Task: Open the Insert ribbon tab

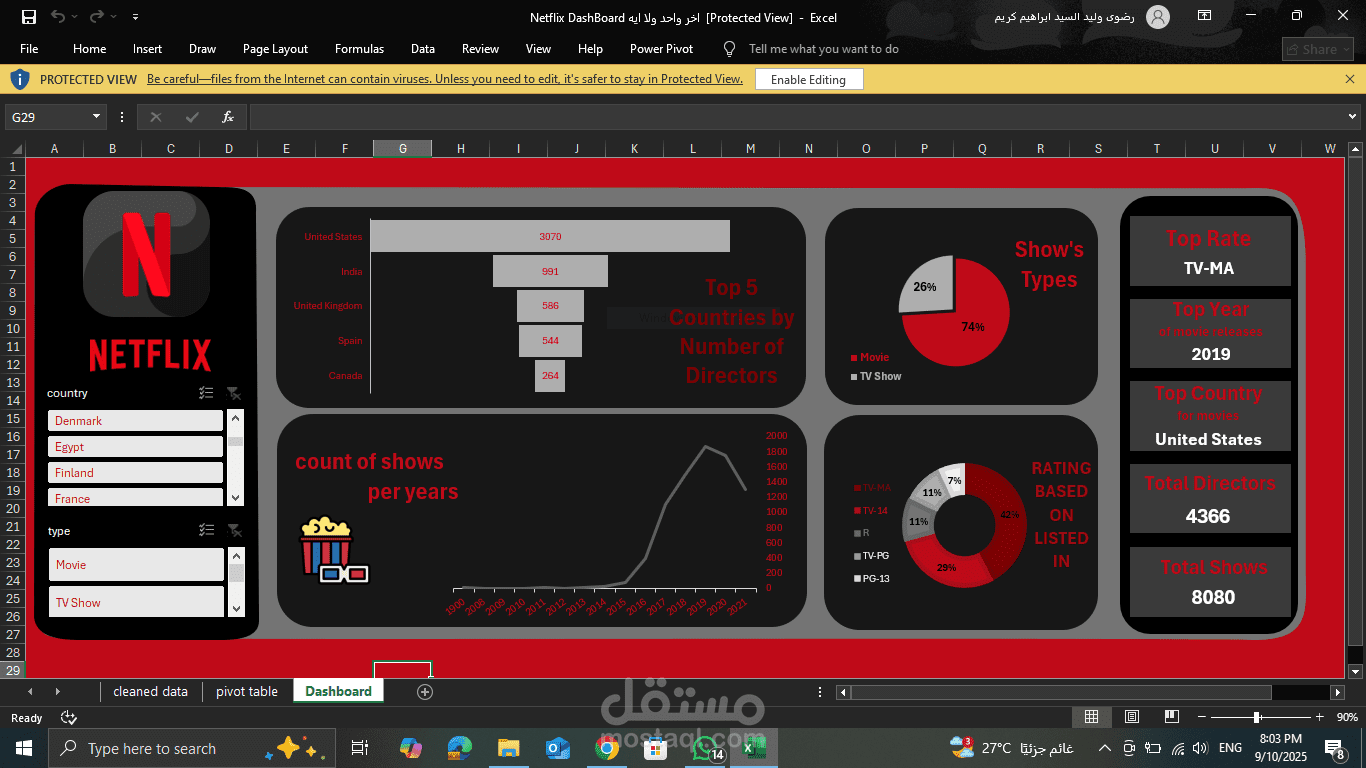Action: (147, 49)
